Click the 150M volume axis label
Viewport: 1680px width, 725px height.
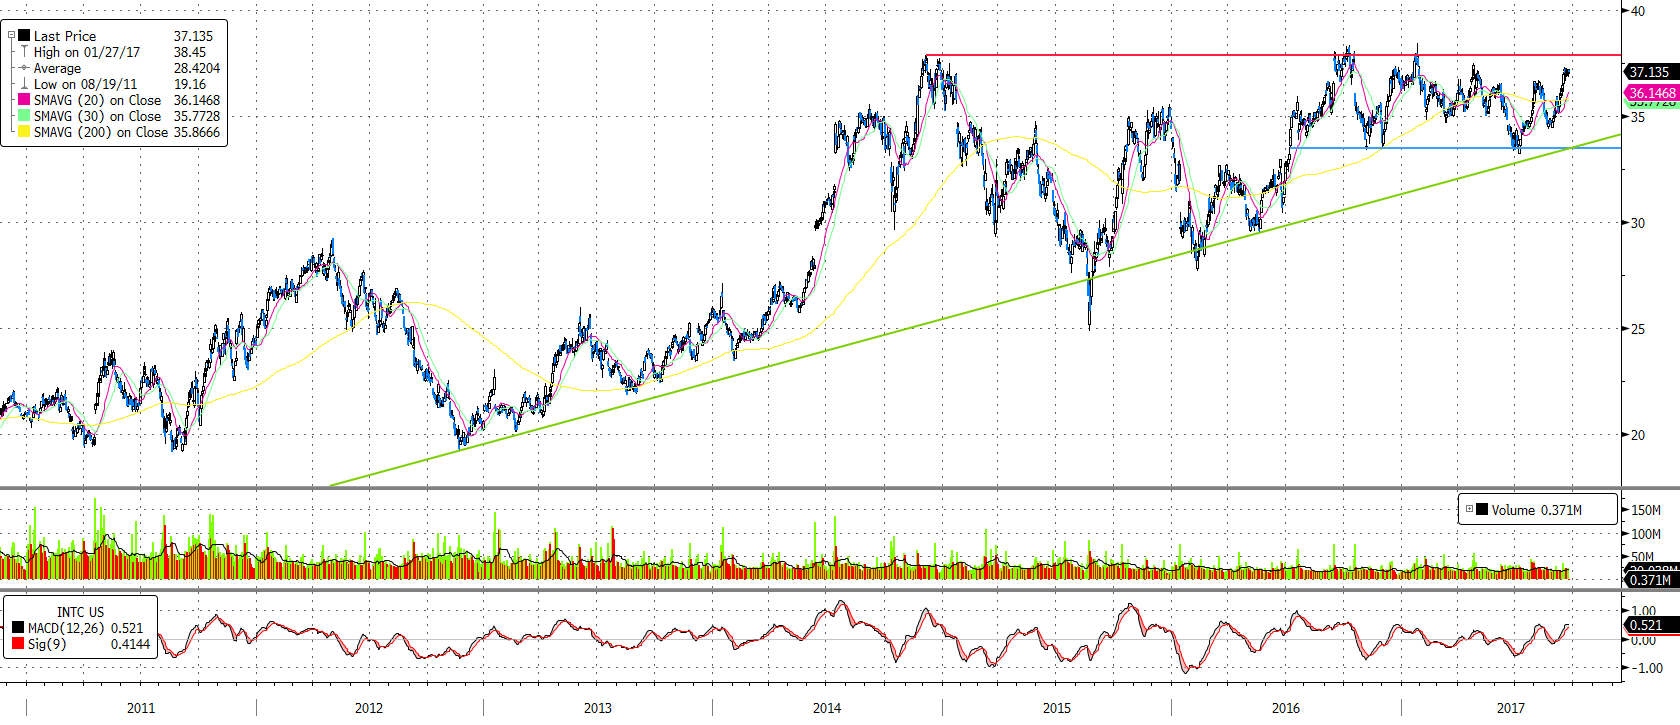(1646, 510)
